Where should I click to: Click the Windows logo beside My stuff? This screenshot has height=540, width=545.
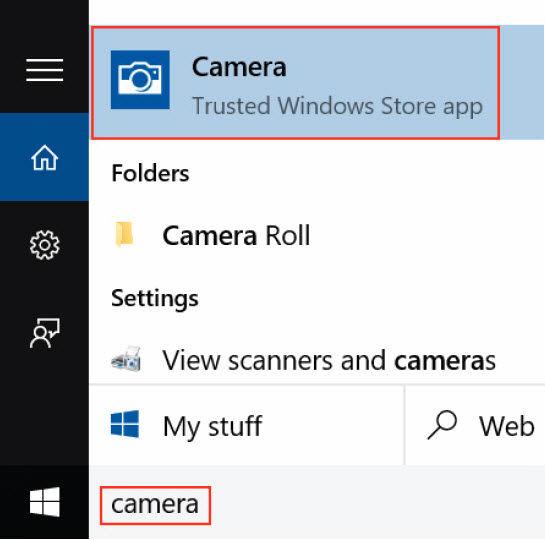(x=125, y=424)
